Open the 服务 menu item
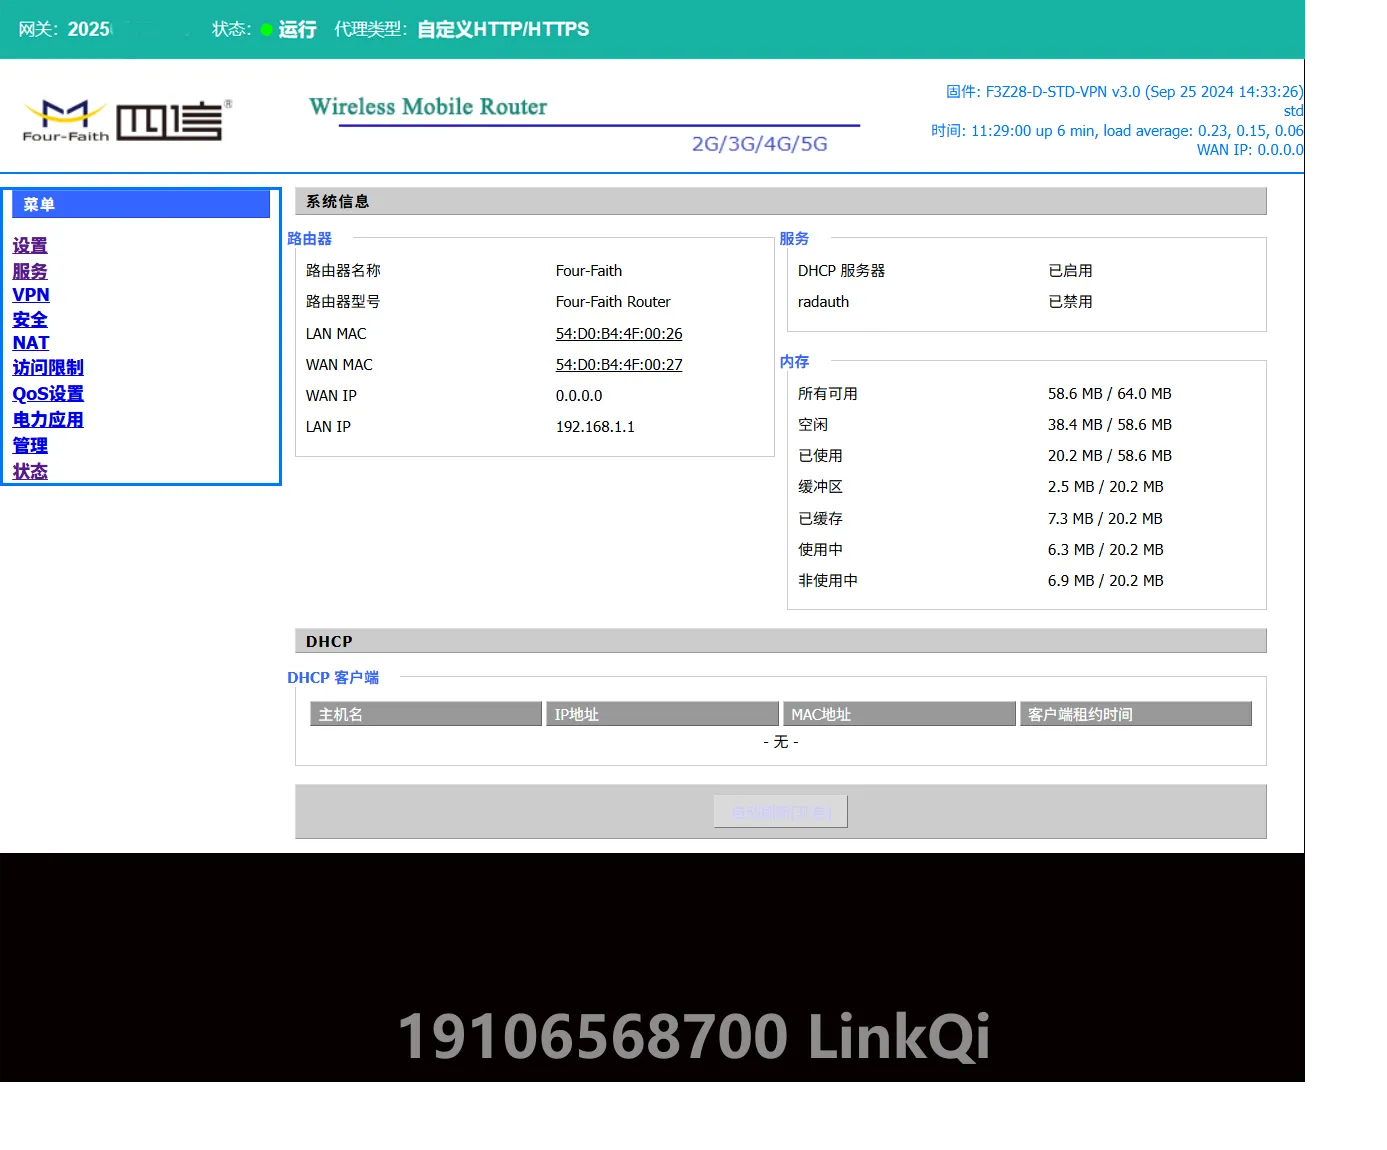Screen dimensions: 1387x1150 pos(30,271)
